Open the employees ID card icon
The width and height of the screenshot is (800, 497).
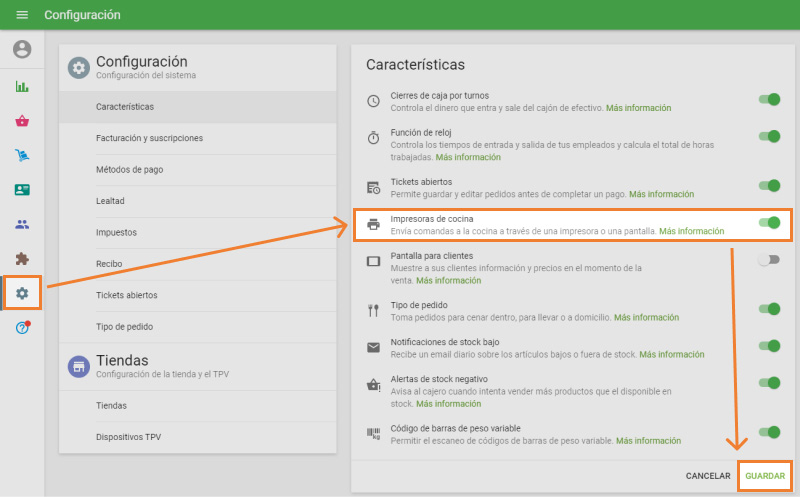[x=22, y=189]
